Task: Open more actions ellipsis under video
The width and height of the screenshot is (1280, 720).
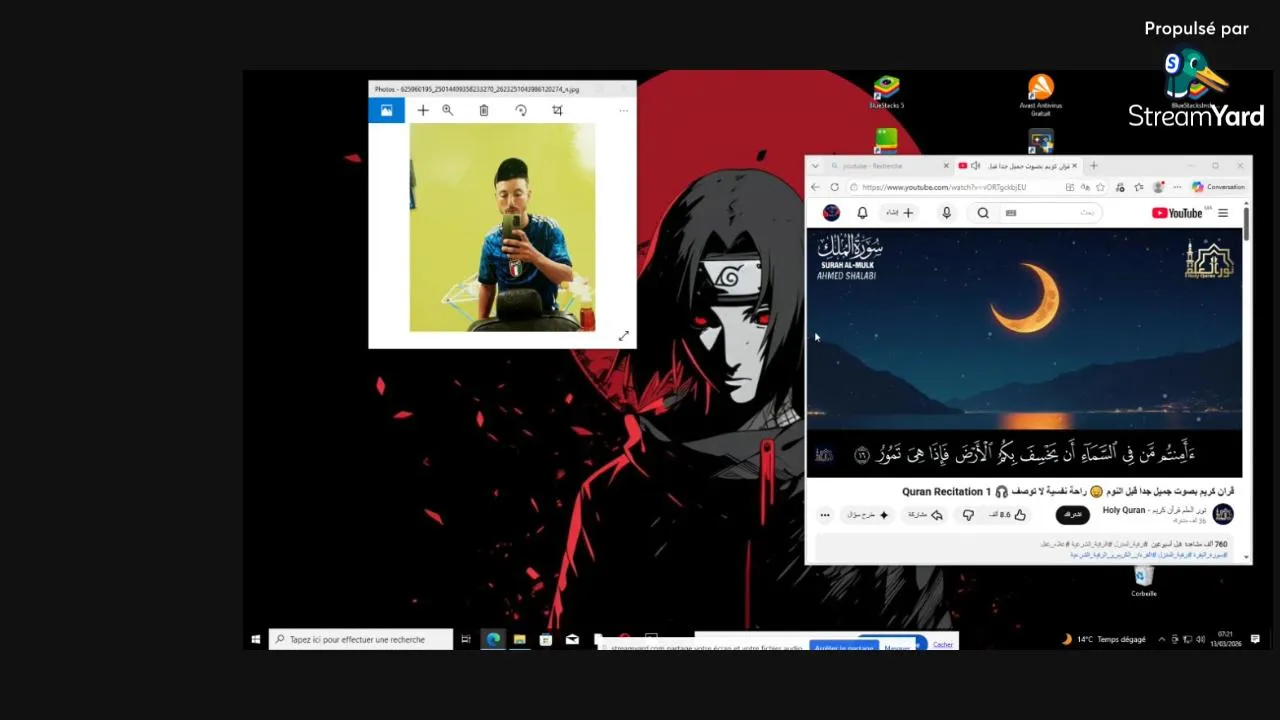Action: (825, 515)
